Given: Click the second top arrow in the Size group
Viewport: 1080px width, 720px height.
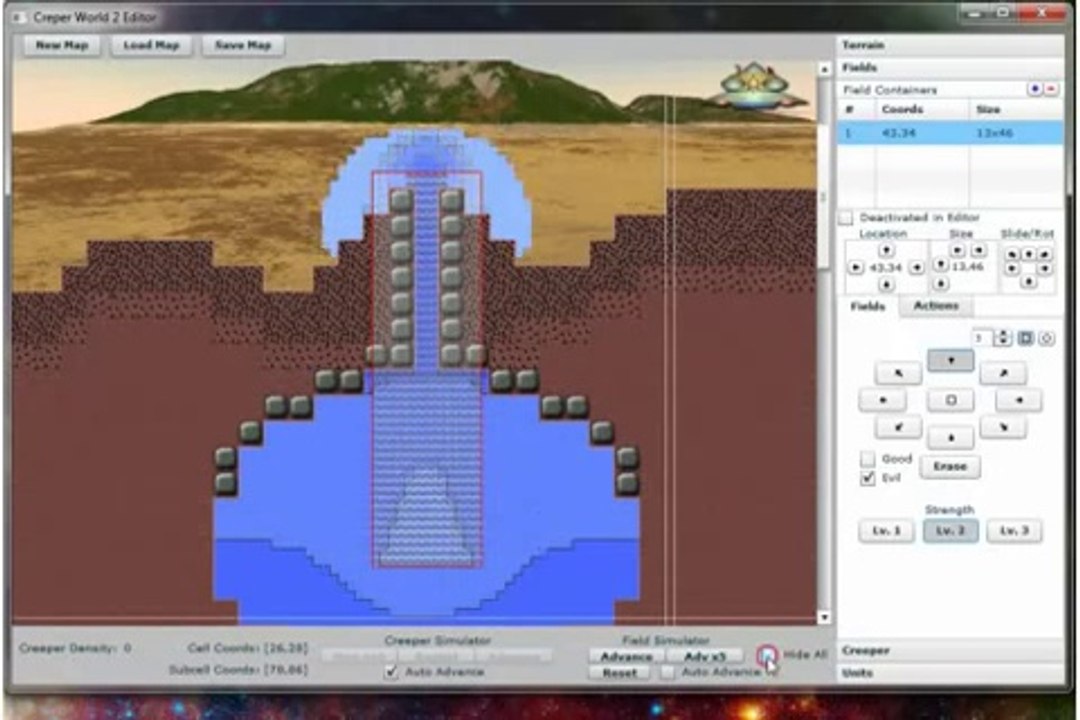Looking at the screenshot, I should pyautogui.click(x=978, y=250).
